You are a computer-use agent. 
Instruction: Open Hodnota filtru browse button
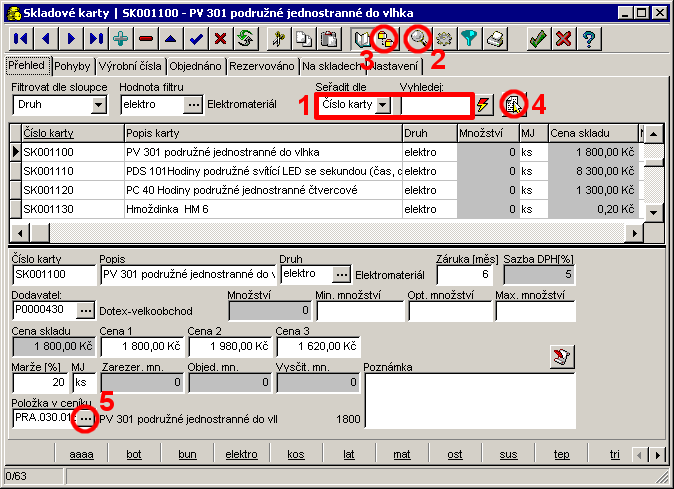pos(194,105)
